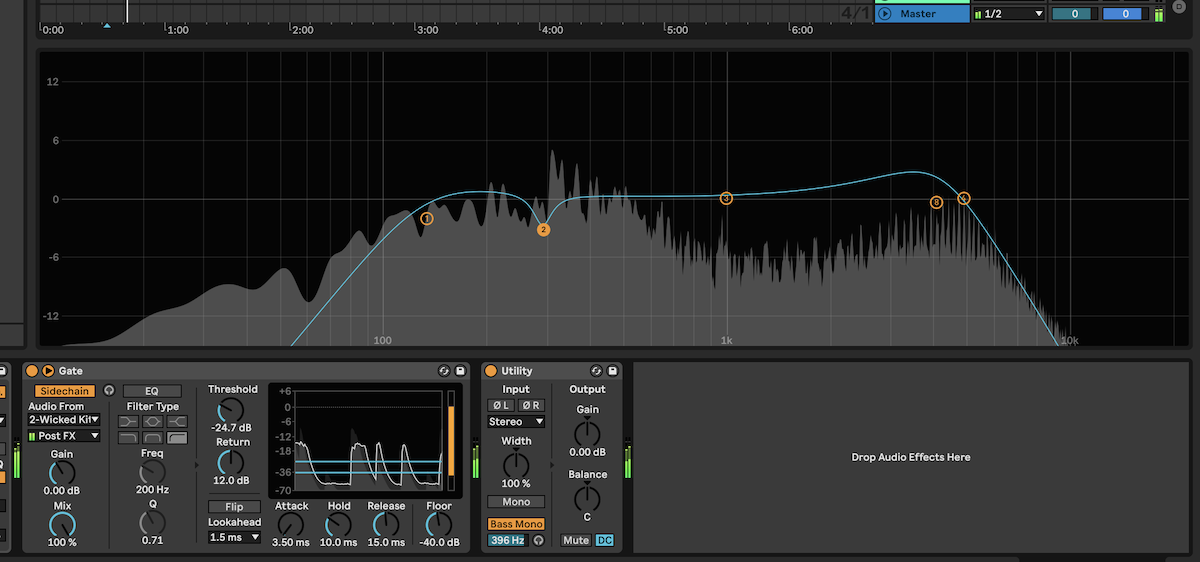Select the highpass filter type icon
Image resolution: width=1200 pixels, height=562 pixels.
coord(177,437)
